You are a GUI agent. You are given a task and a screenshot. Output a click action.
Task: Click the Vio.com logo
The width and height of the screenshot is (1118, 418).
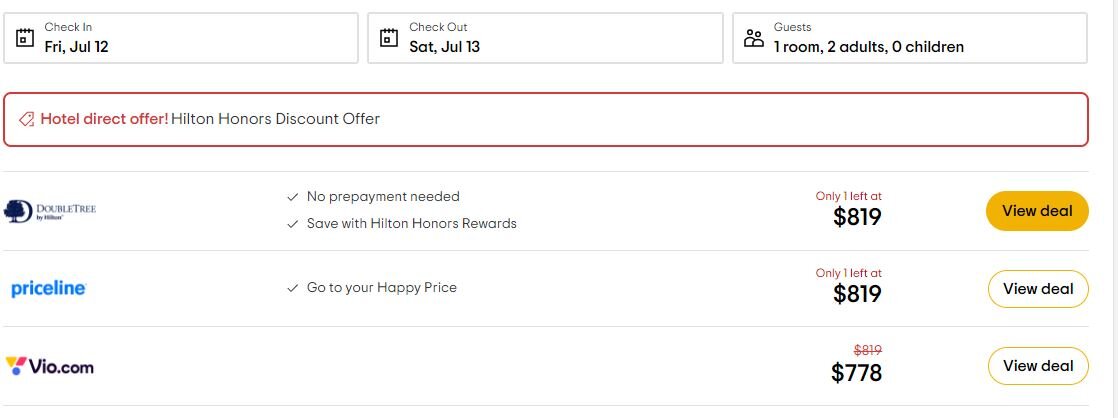click(50, 366)
